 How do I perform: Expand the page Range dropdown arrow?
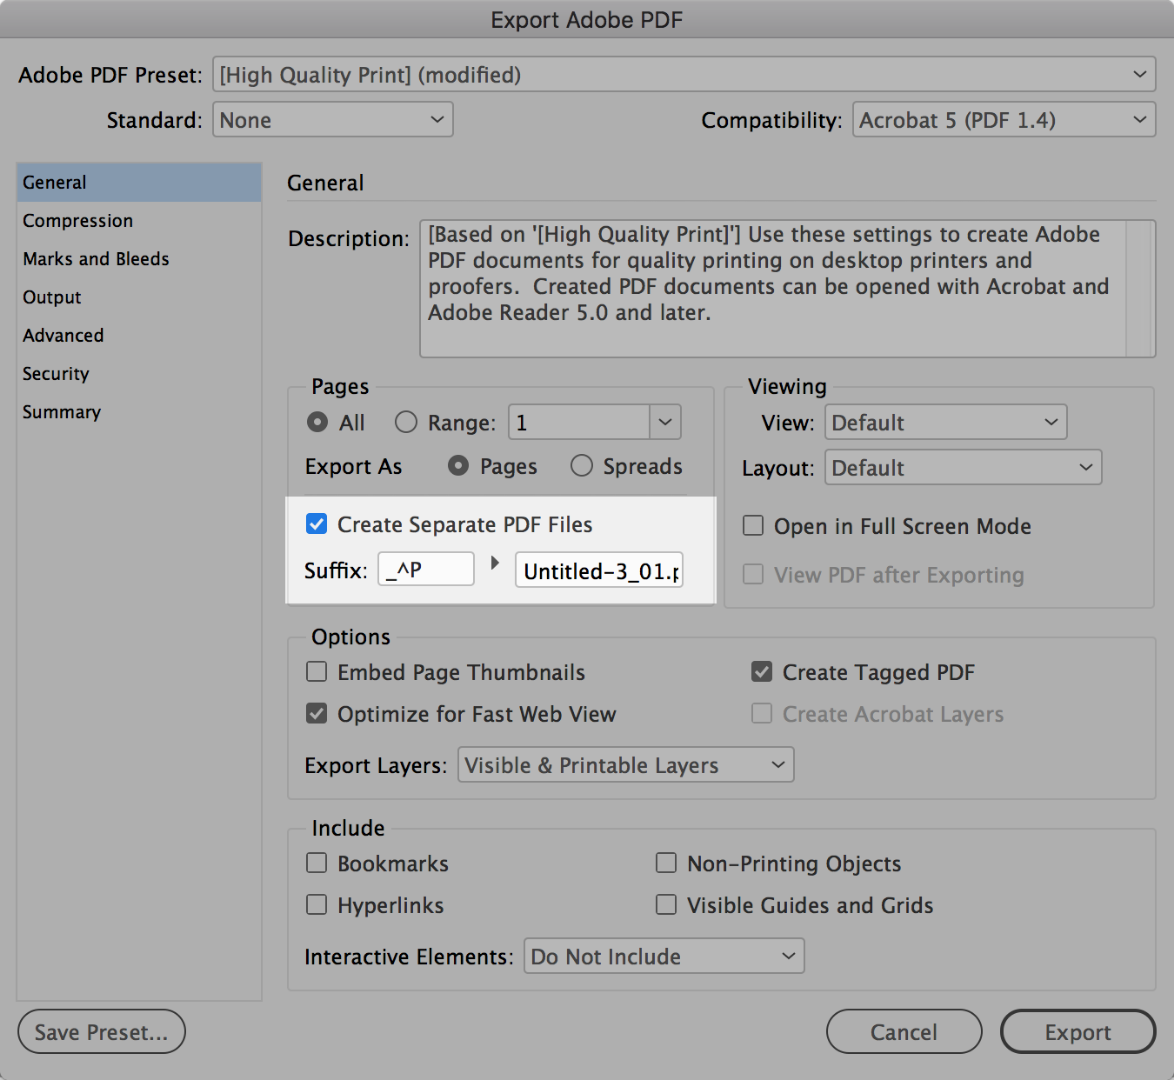pyautogui.click(x=665, y=422)
